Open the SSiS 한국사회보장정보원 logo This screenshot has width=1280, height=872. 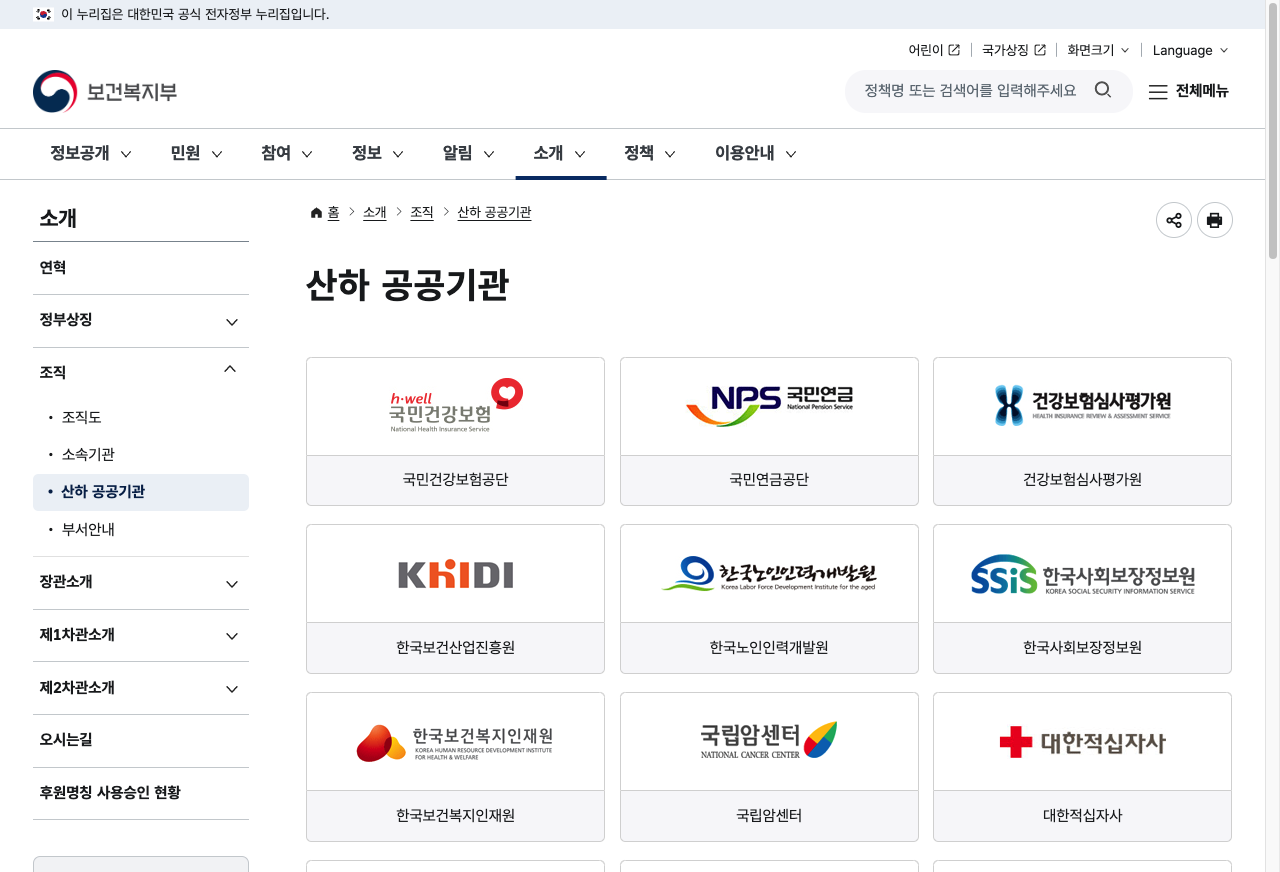[x=1082, y=575]
